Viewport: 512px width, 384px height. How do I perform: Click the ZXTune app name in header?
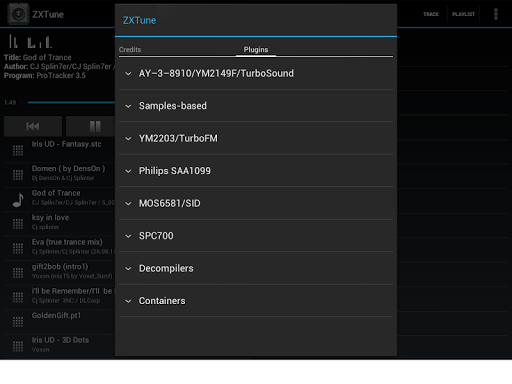48,14
